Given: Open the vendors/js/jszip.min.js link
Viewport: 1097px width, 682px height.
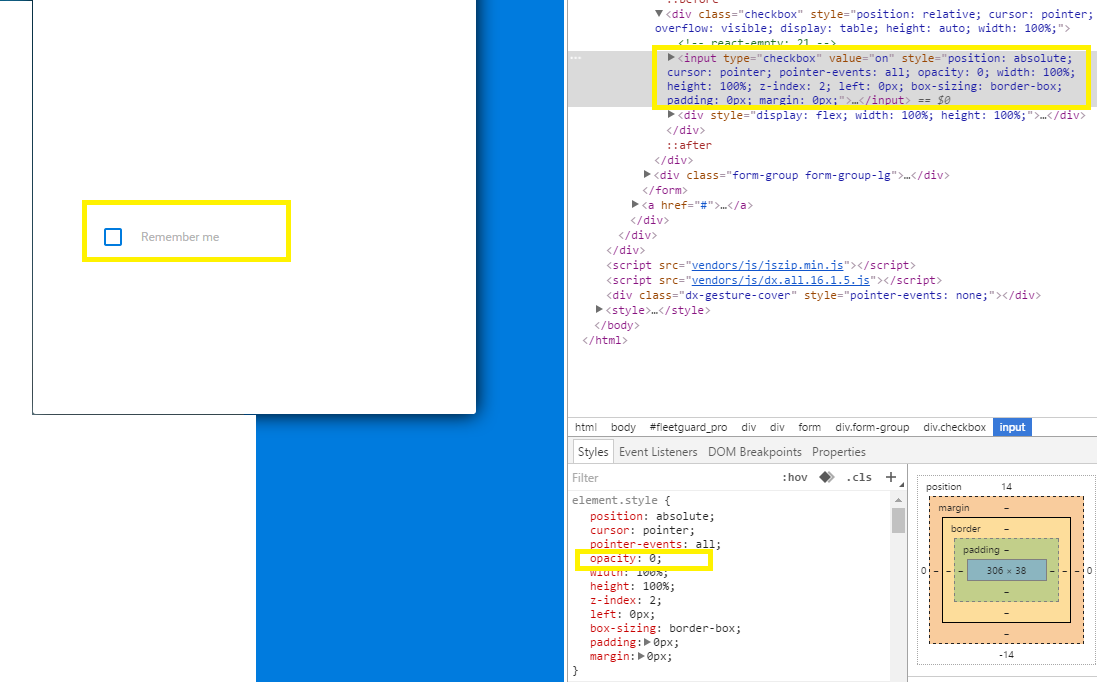Looking at the screenshot, I should 767,265.
